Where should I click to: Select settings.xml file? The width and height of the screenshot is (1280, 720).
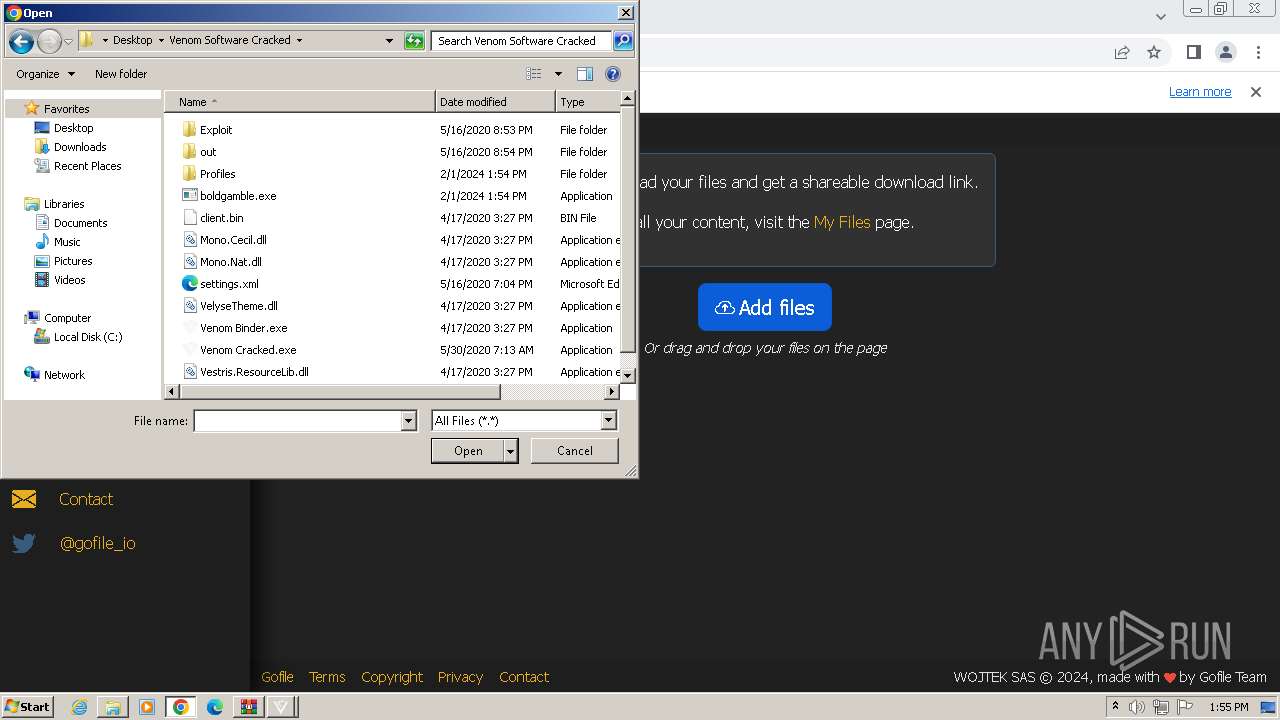point(228,284)
